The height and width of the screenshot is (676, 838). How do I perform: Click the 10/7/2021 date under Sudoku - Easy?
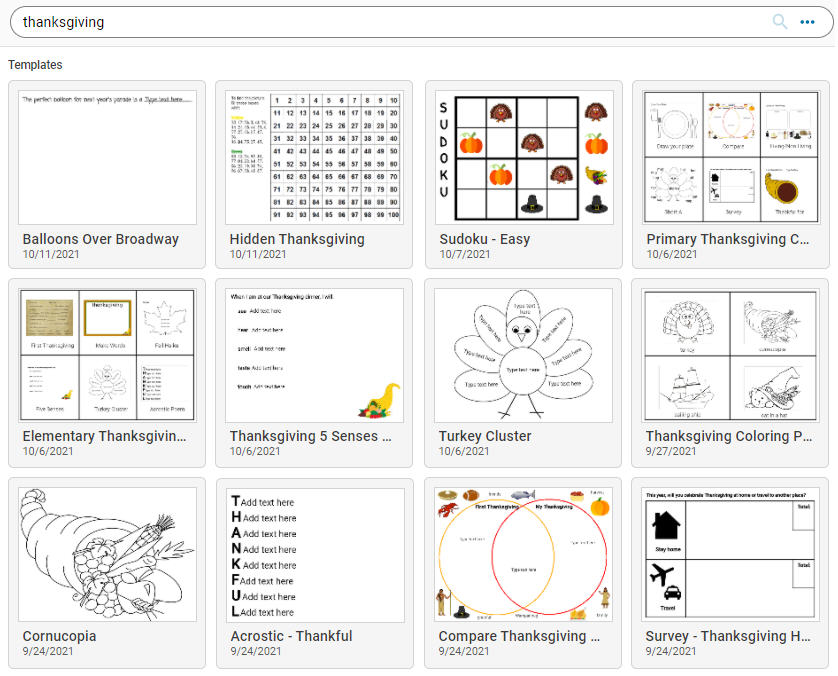click(x=464, y=254)
